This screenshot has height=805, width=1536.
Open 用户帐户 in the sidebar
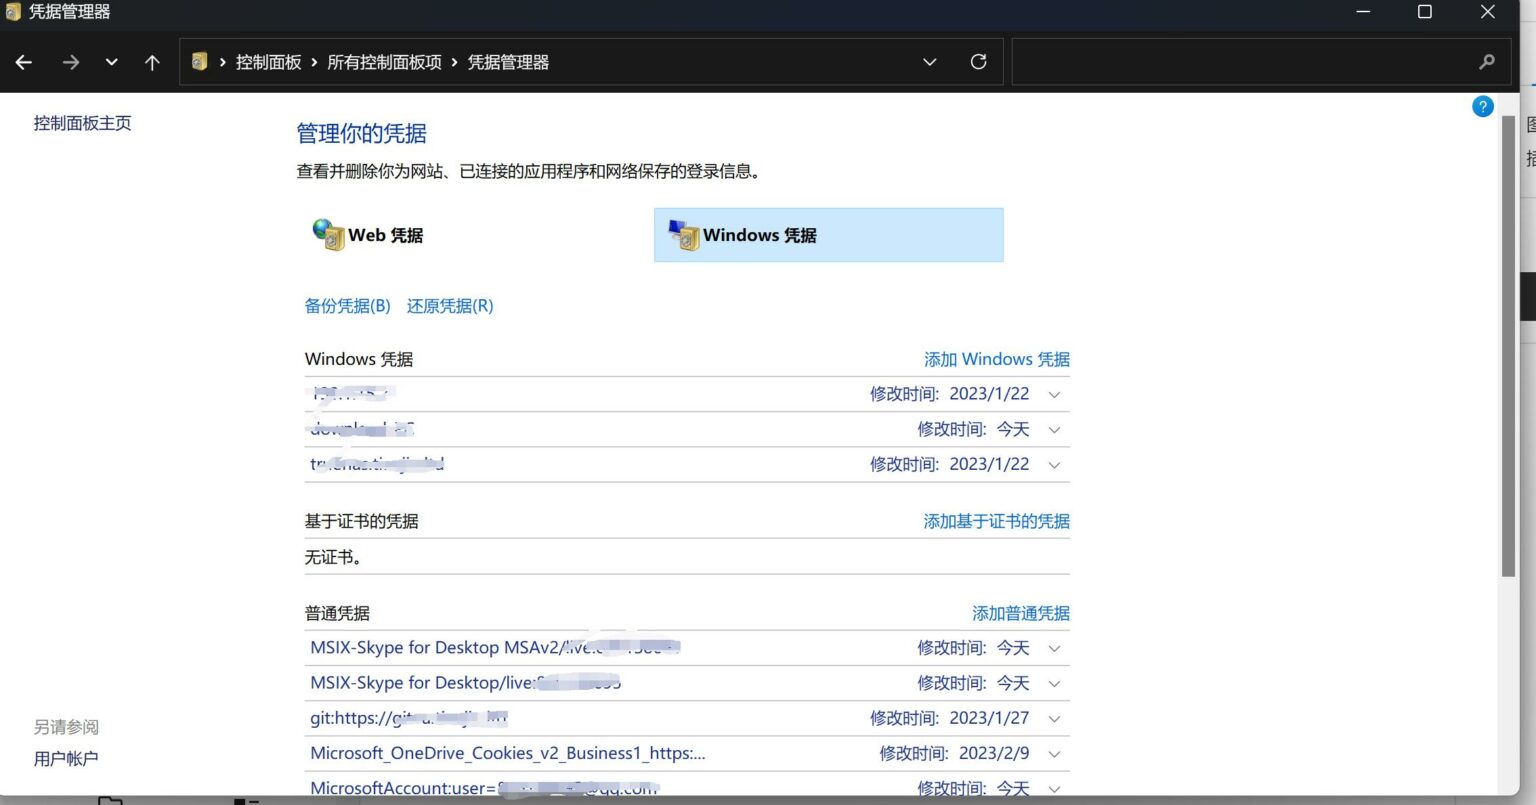[65, 758]
